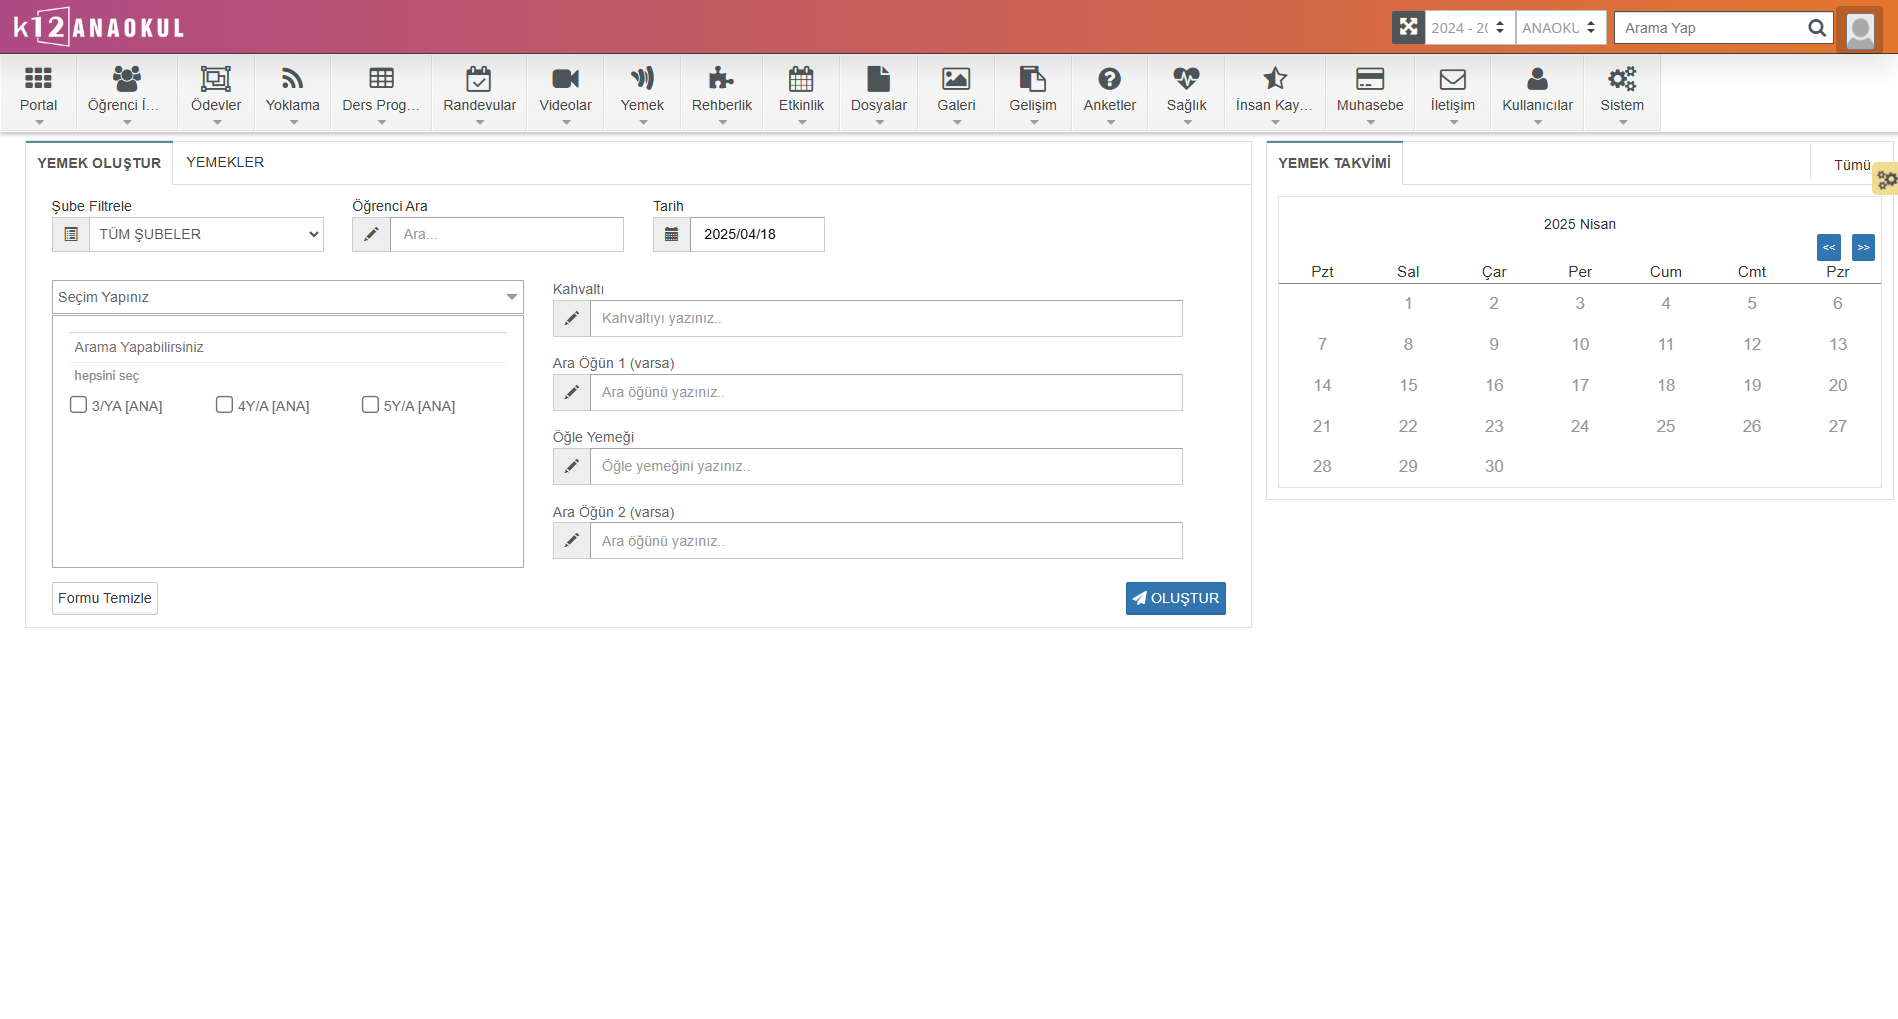Click the Ara Öğün 1 input field
1898x1019 pixels.
886,392
